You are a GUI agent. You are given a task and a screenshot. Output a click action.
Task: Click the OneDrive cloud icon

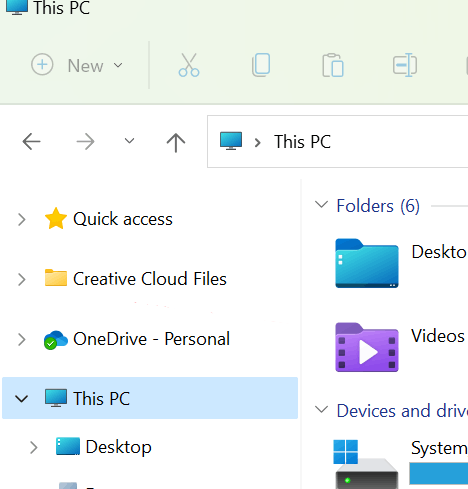click(56, 340)
